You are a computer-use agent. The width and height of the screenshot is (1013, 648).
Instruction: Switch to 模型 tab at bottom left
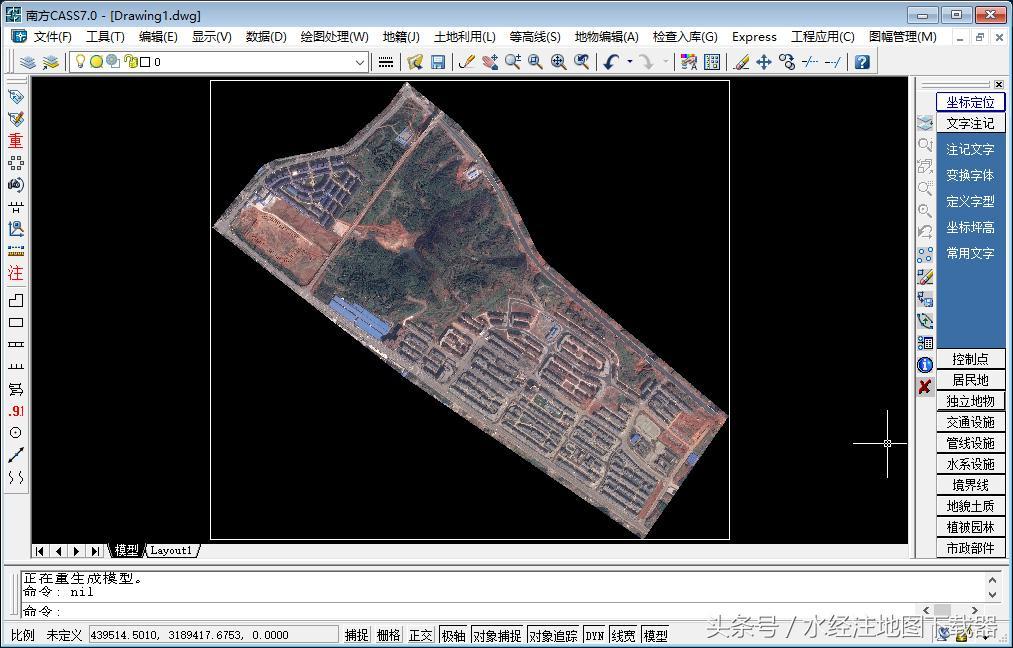(126, 550)
